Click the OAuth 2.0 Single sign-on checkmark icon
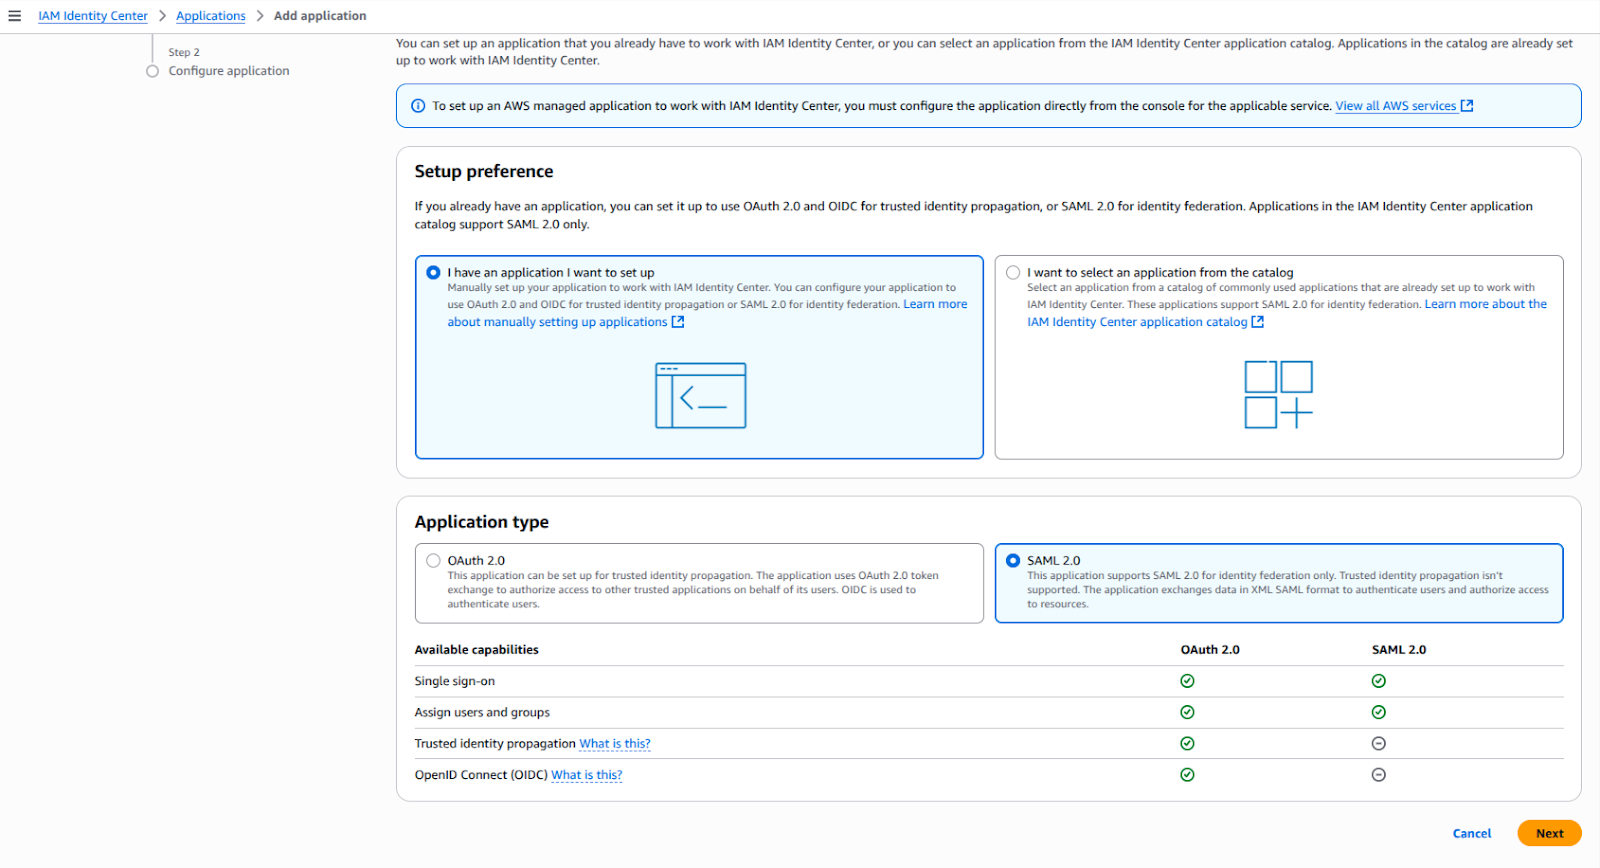 (x=1187, y=681)
